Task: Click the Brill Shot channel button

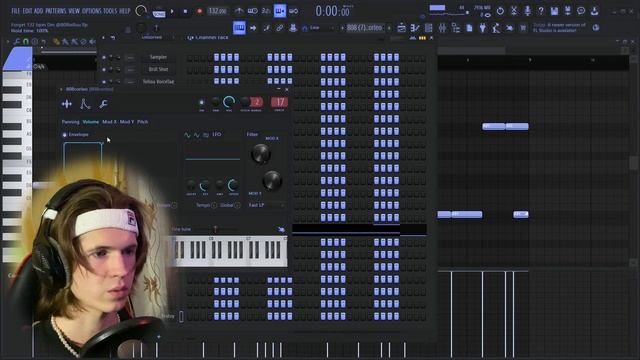Action: (158, 69)
